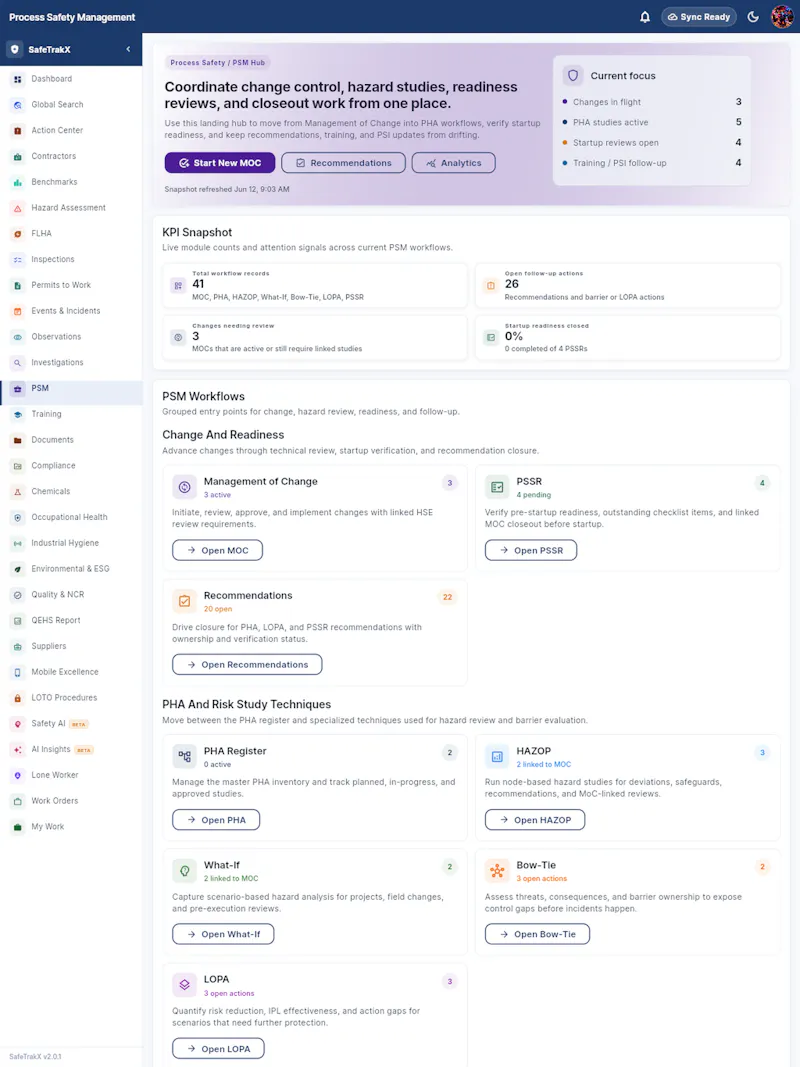The width and height of the screenshot is (800, 1067).
Task: Go to Compliance in sidebar
Action: coord(71,466)
